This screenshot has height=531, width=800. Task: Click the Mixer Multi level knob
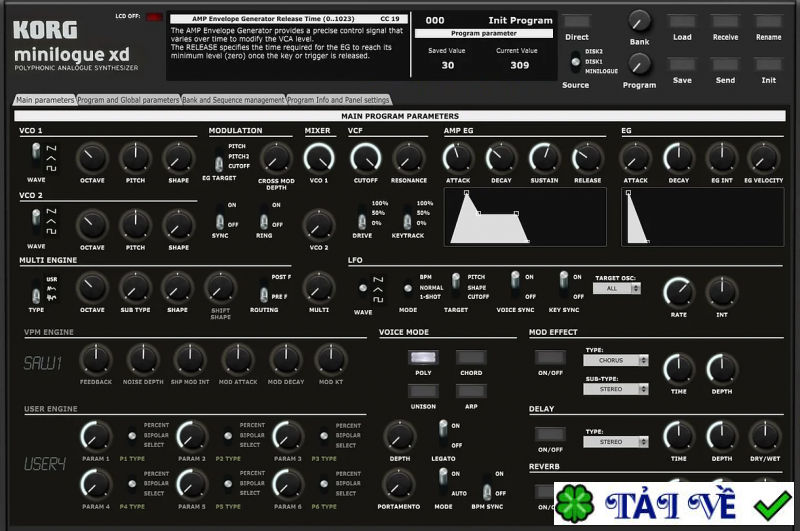click(x=319, y=288)
